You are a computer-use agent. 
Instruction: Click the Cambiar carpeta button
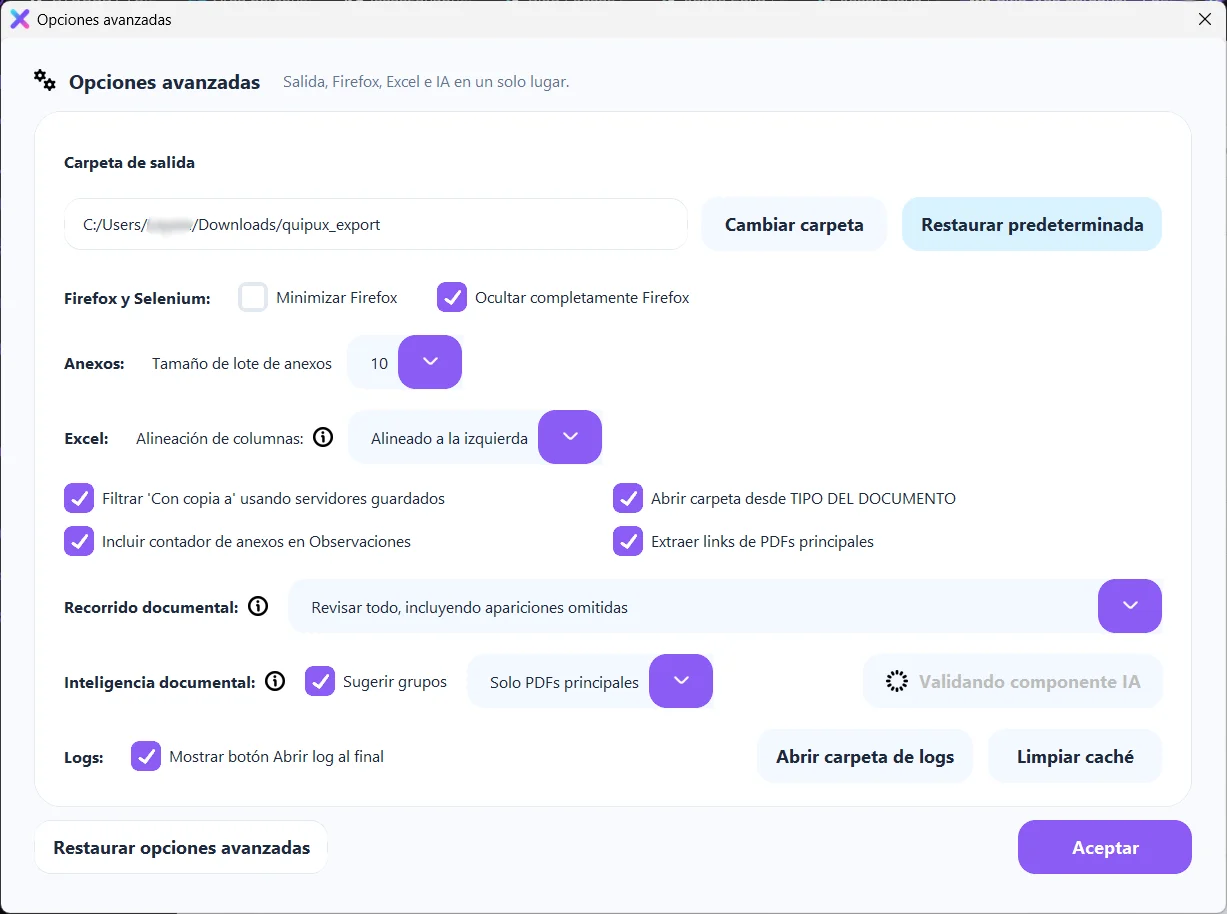point(794,224)
